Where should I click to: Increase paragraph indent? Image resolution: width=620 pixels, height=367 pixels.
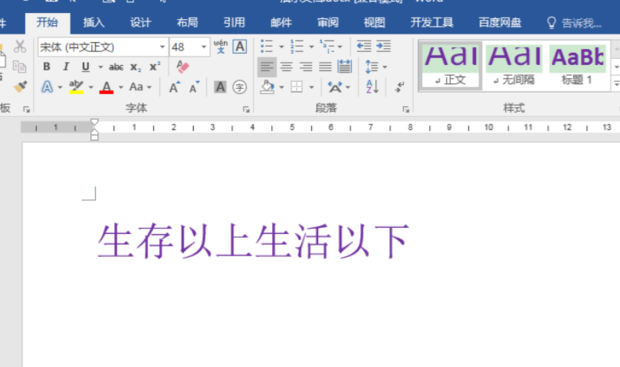pos(384,46)
